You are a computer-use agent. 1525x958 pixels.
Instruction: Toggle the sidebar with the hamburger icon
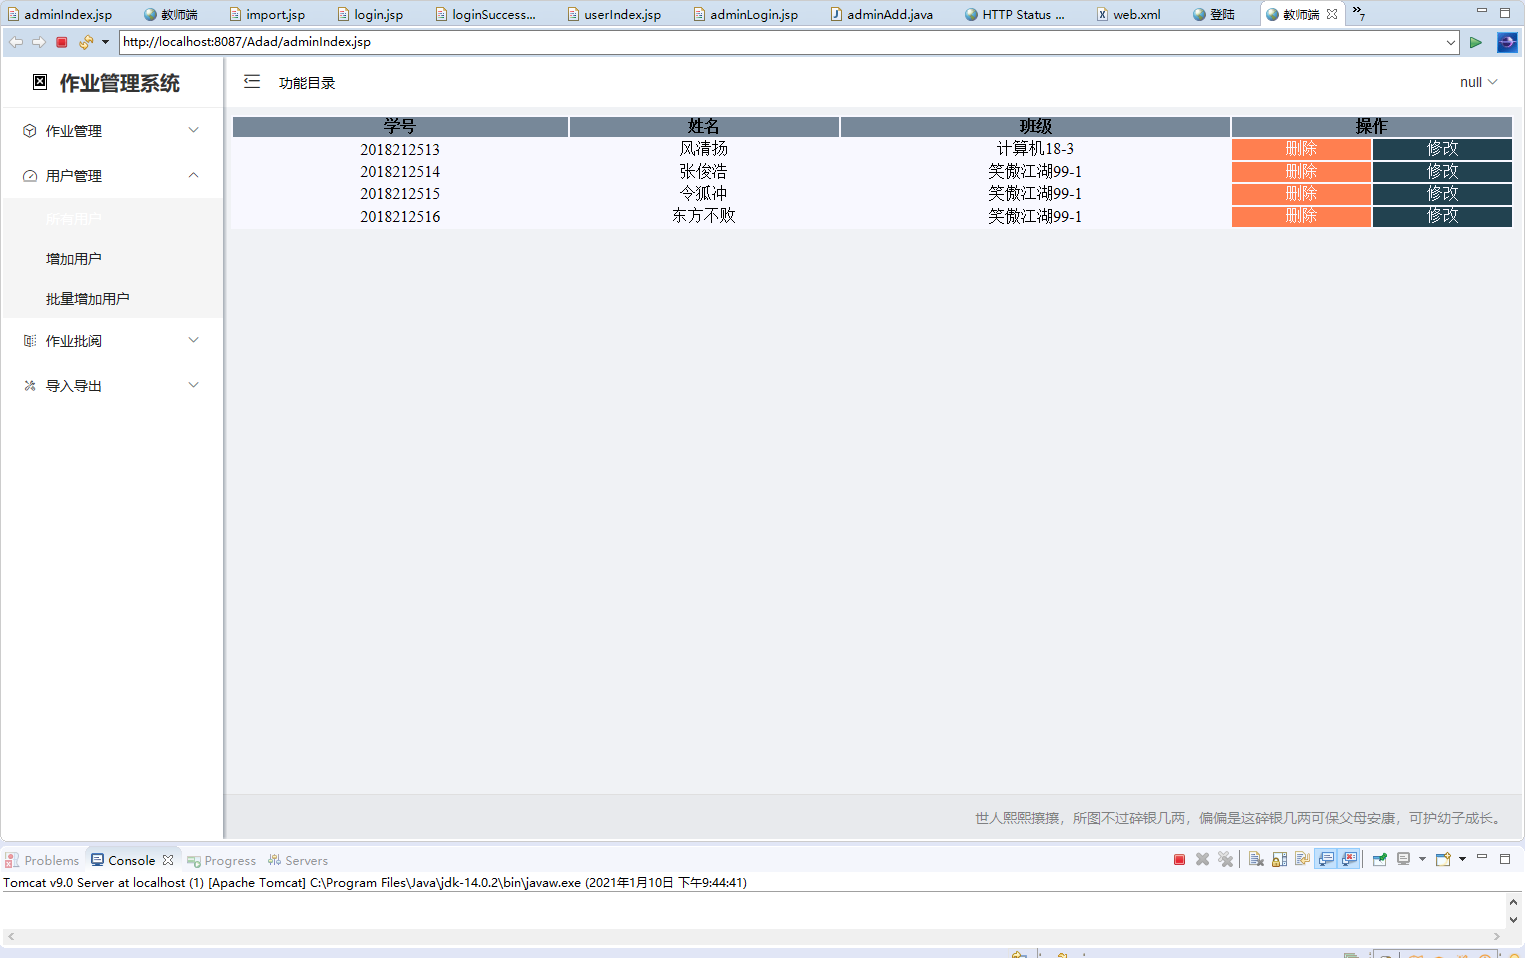coord(252,82)
